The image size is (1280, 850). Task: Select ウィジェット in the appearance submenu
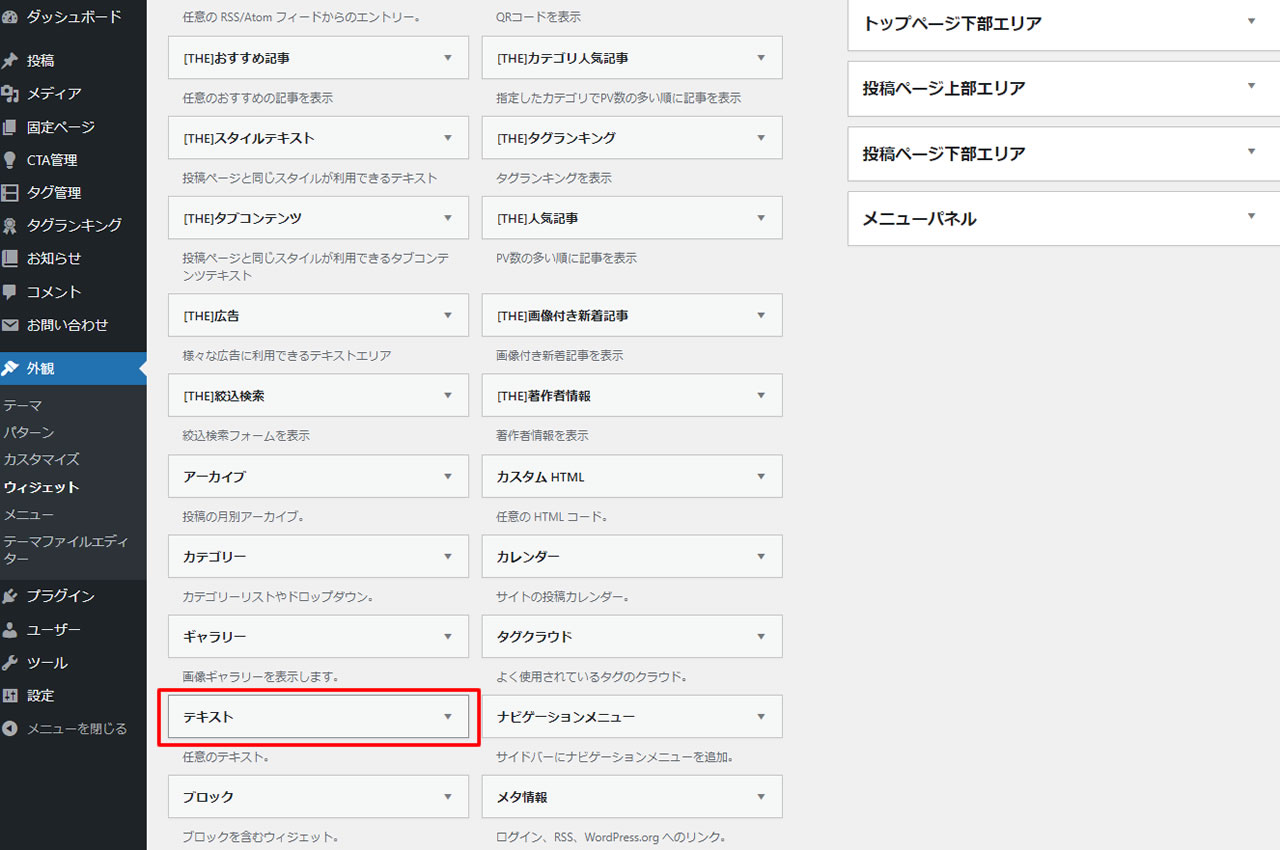[41, 488]
